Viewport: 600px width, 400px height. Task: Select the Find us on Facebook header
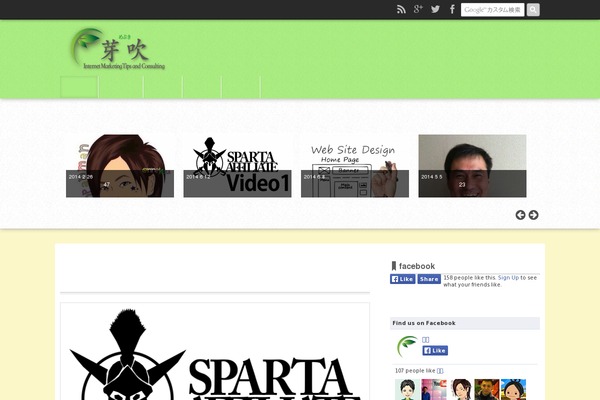coord(465,323)
